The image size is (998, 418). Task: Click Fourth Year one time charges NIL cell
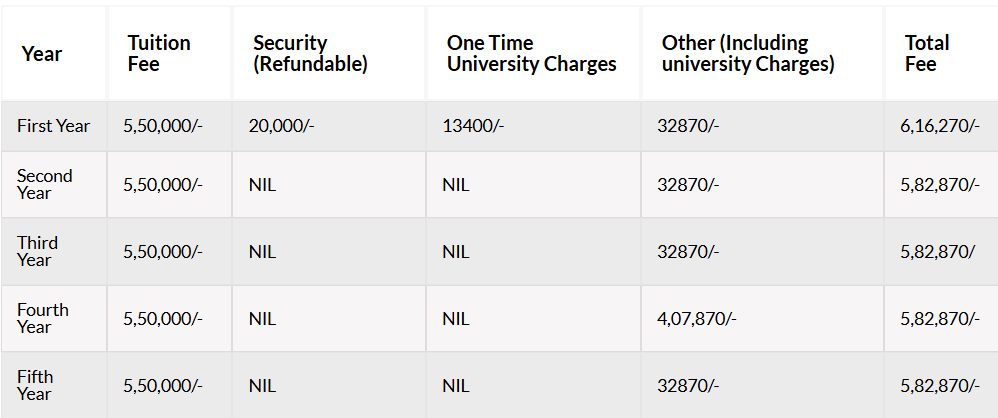(456, 319)
